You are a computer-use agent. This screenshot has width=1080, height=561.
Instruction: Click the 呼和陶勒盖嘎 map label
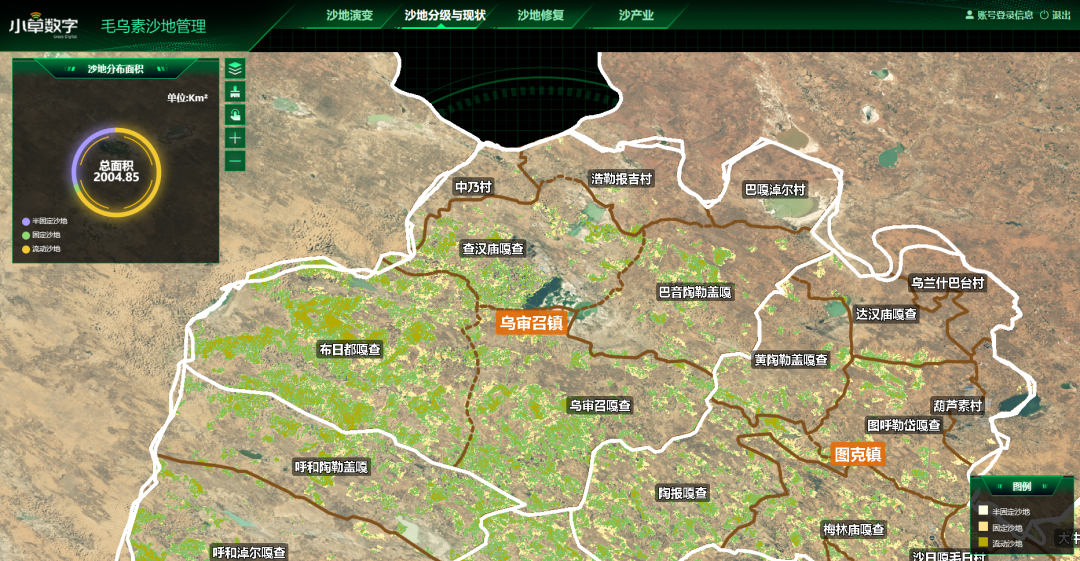(x=331, y=467)
